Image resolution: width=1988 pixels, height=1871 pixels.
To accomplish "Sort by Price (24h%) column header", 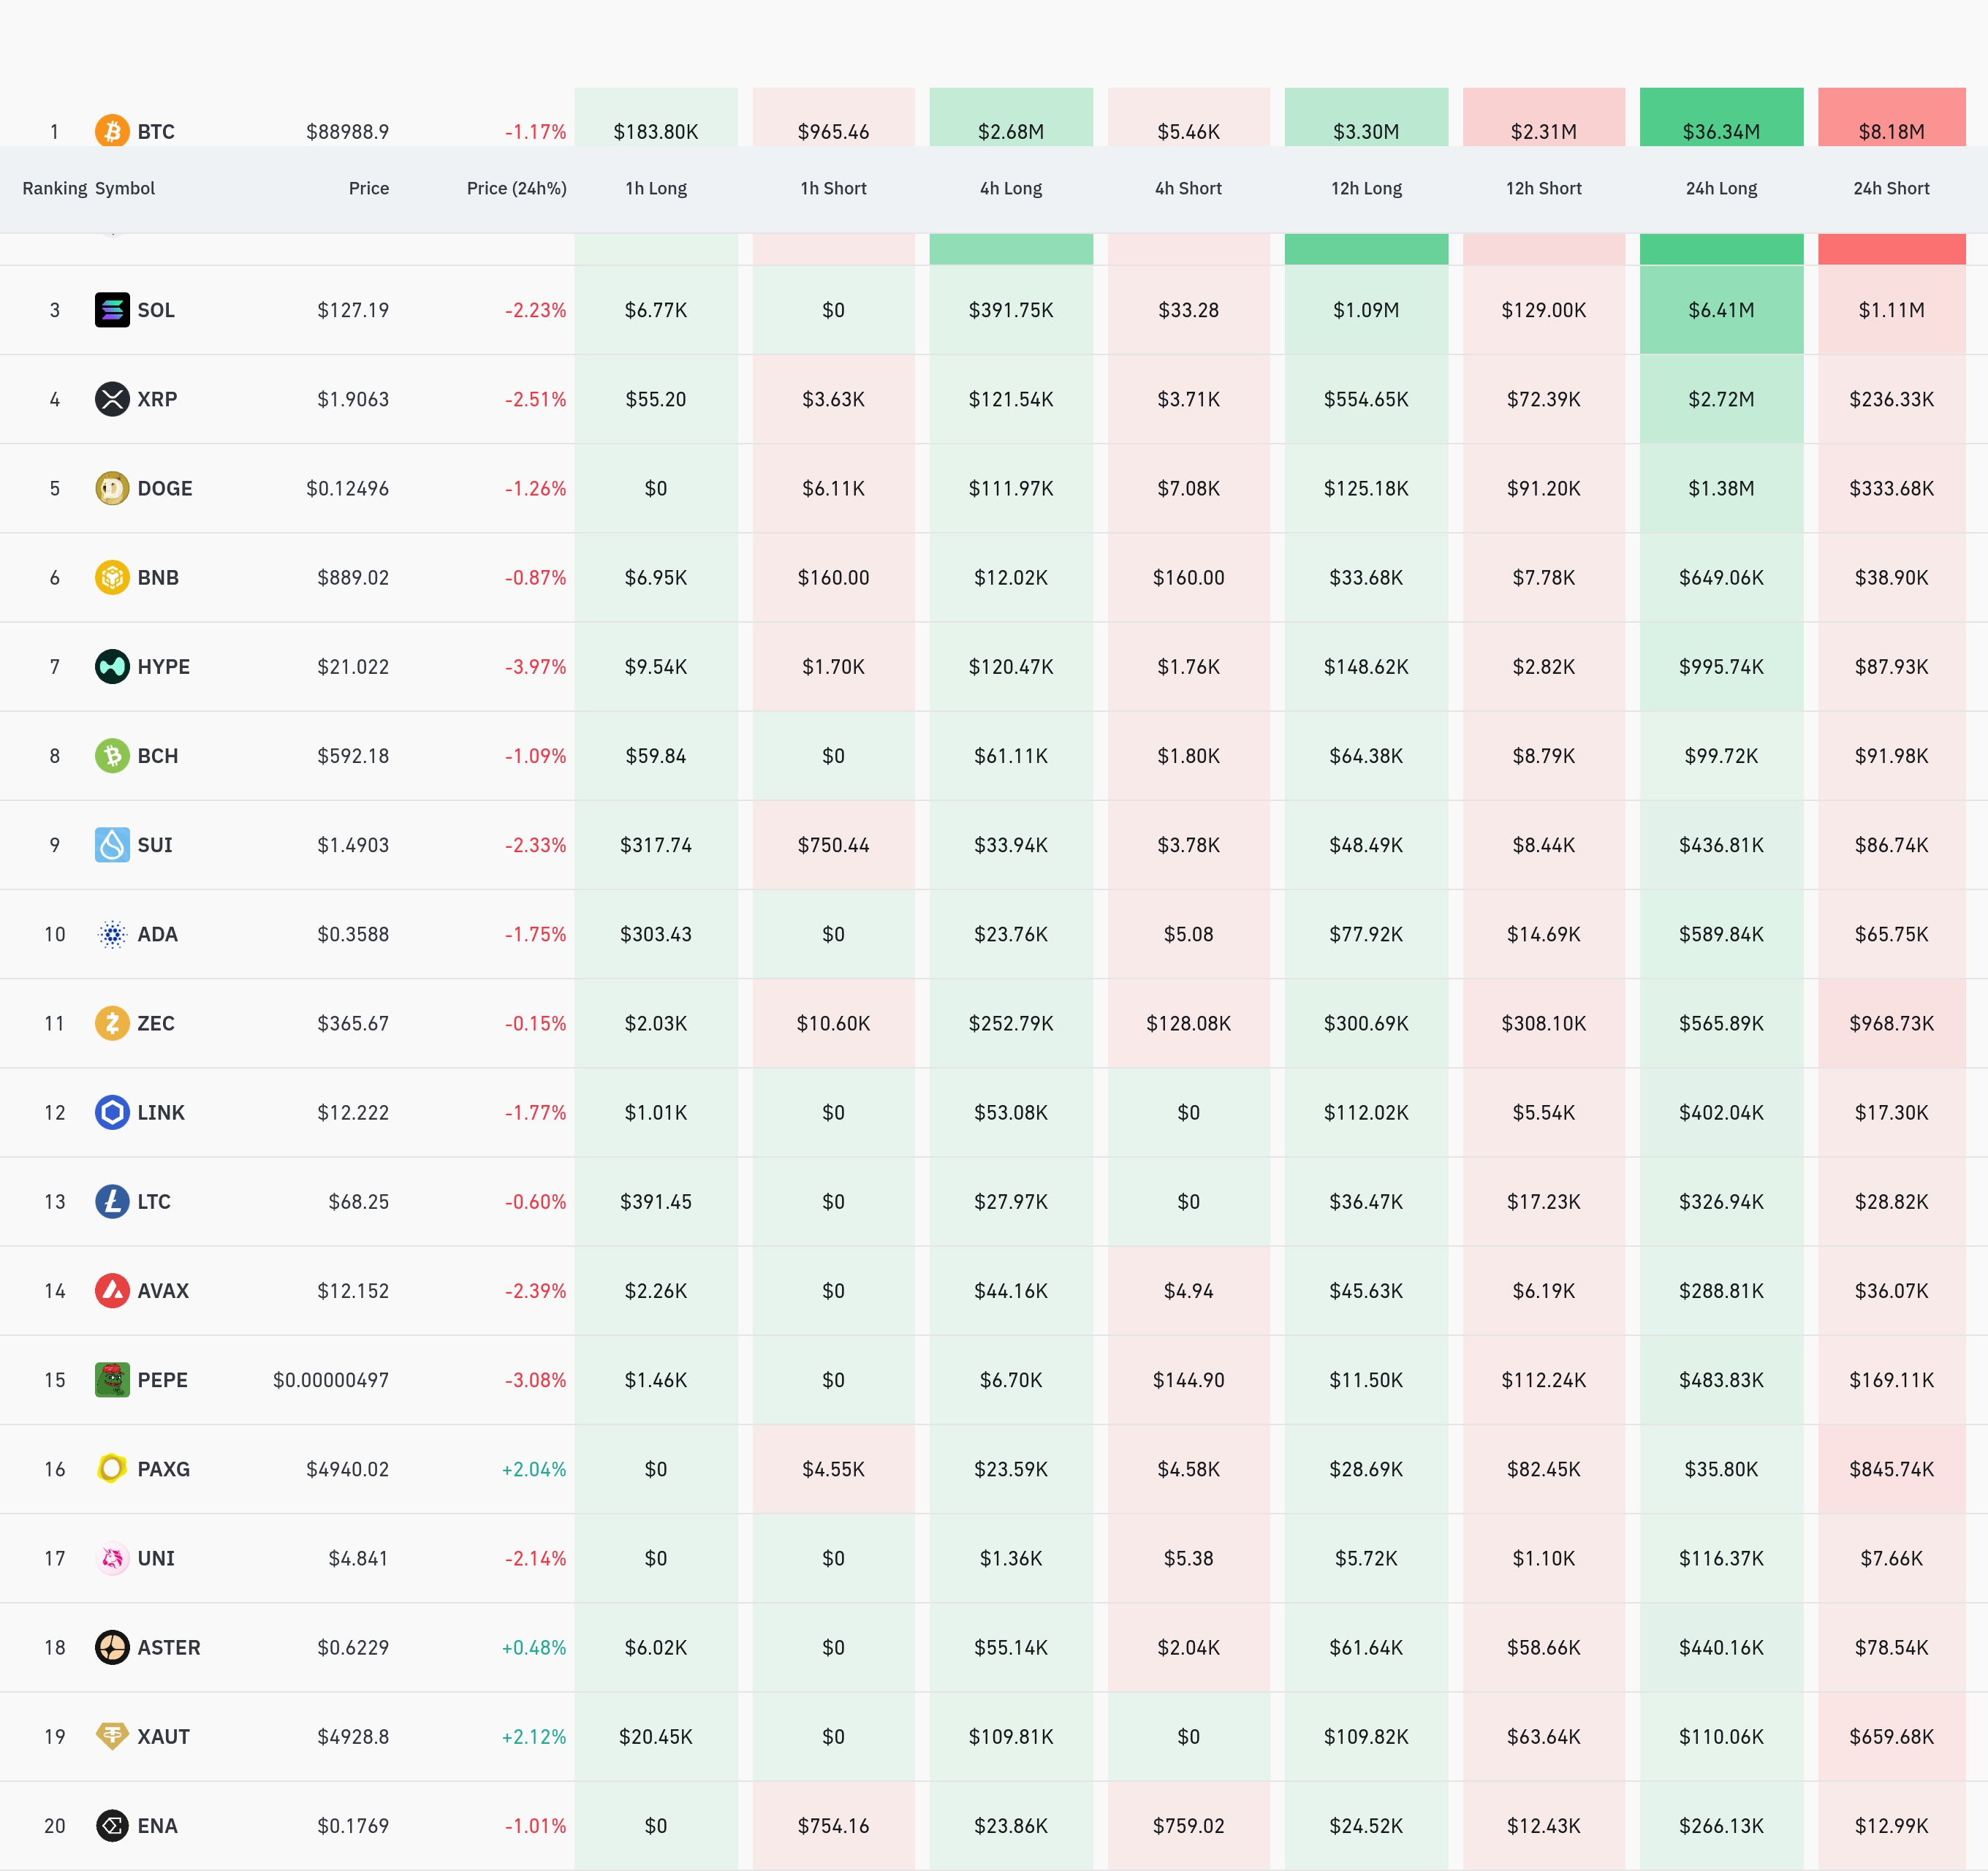I will click(x=516, y=188).
